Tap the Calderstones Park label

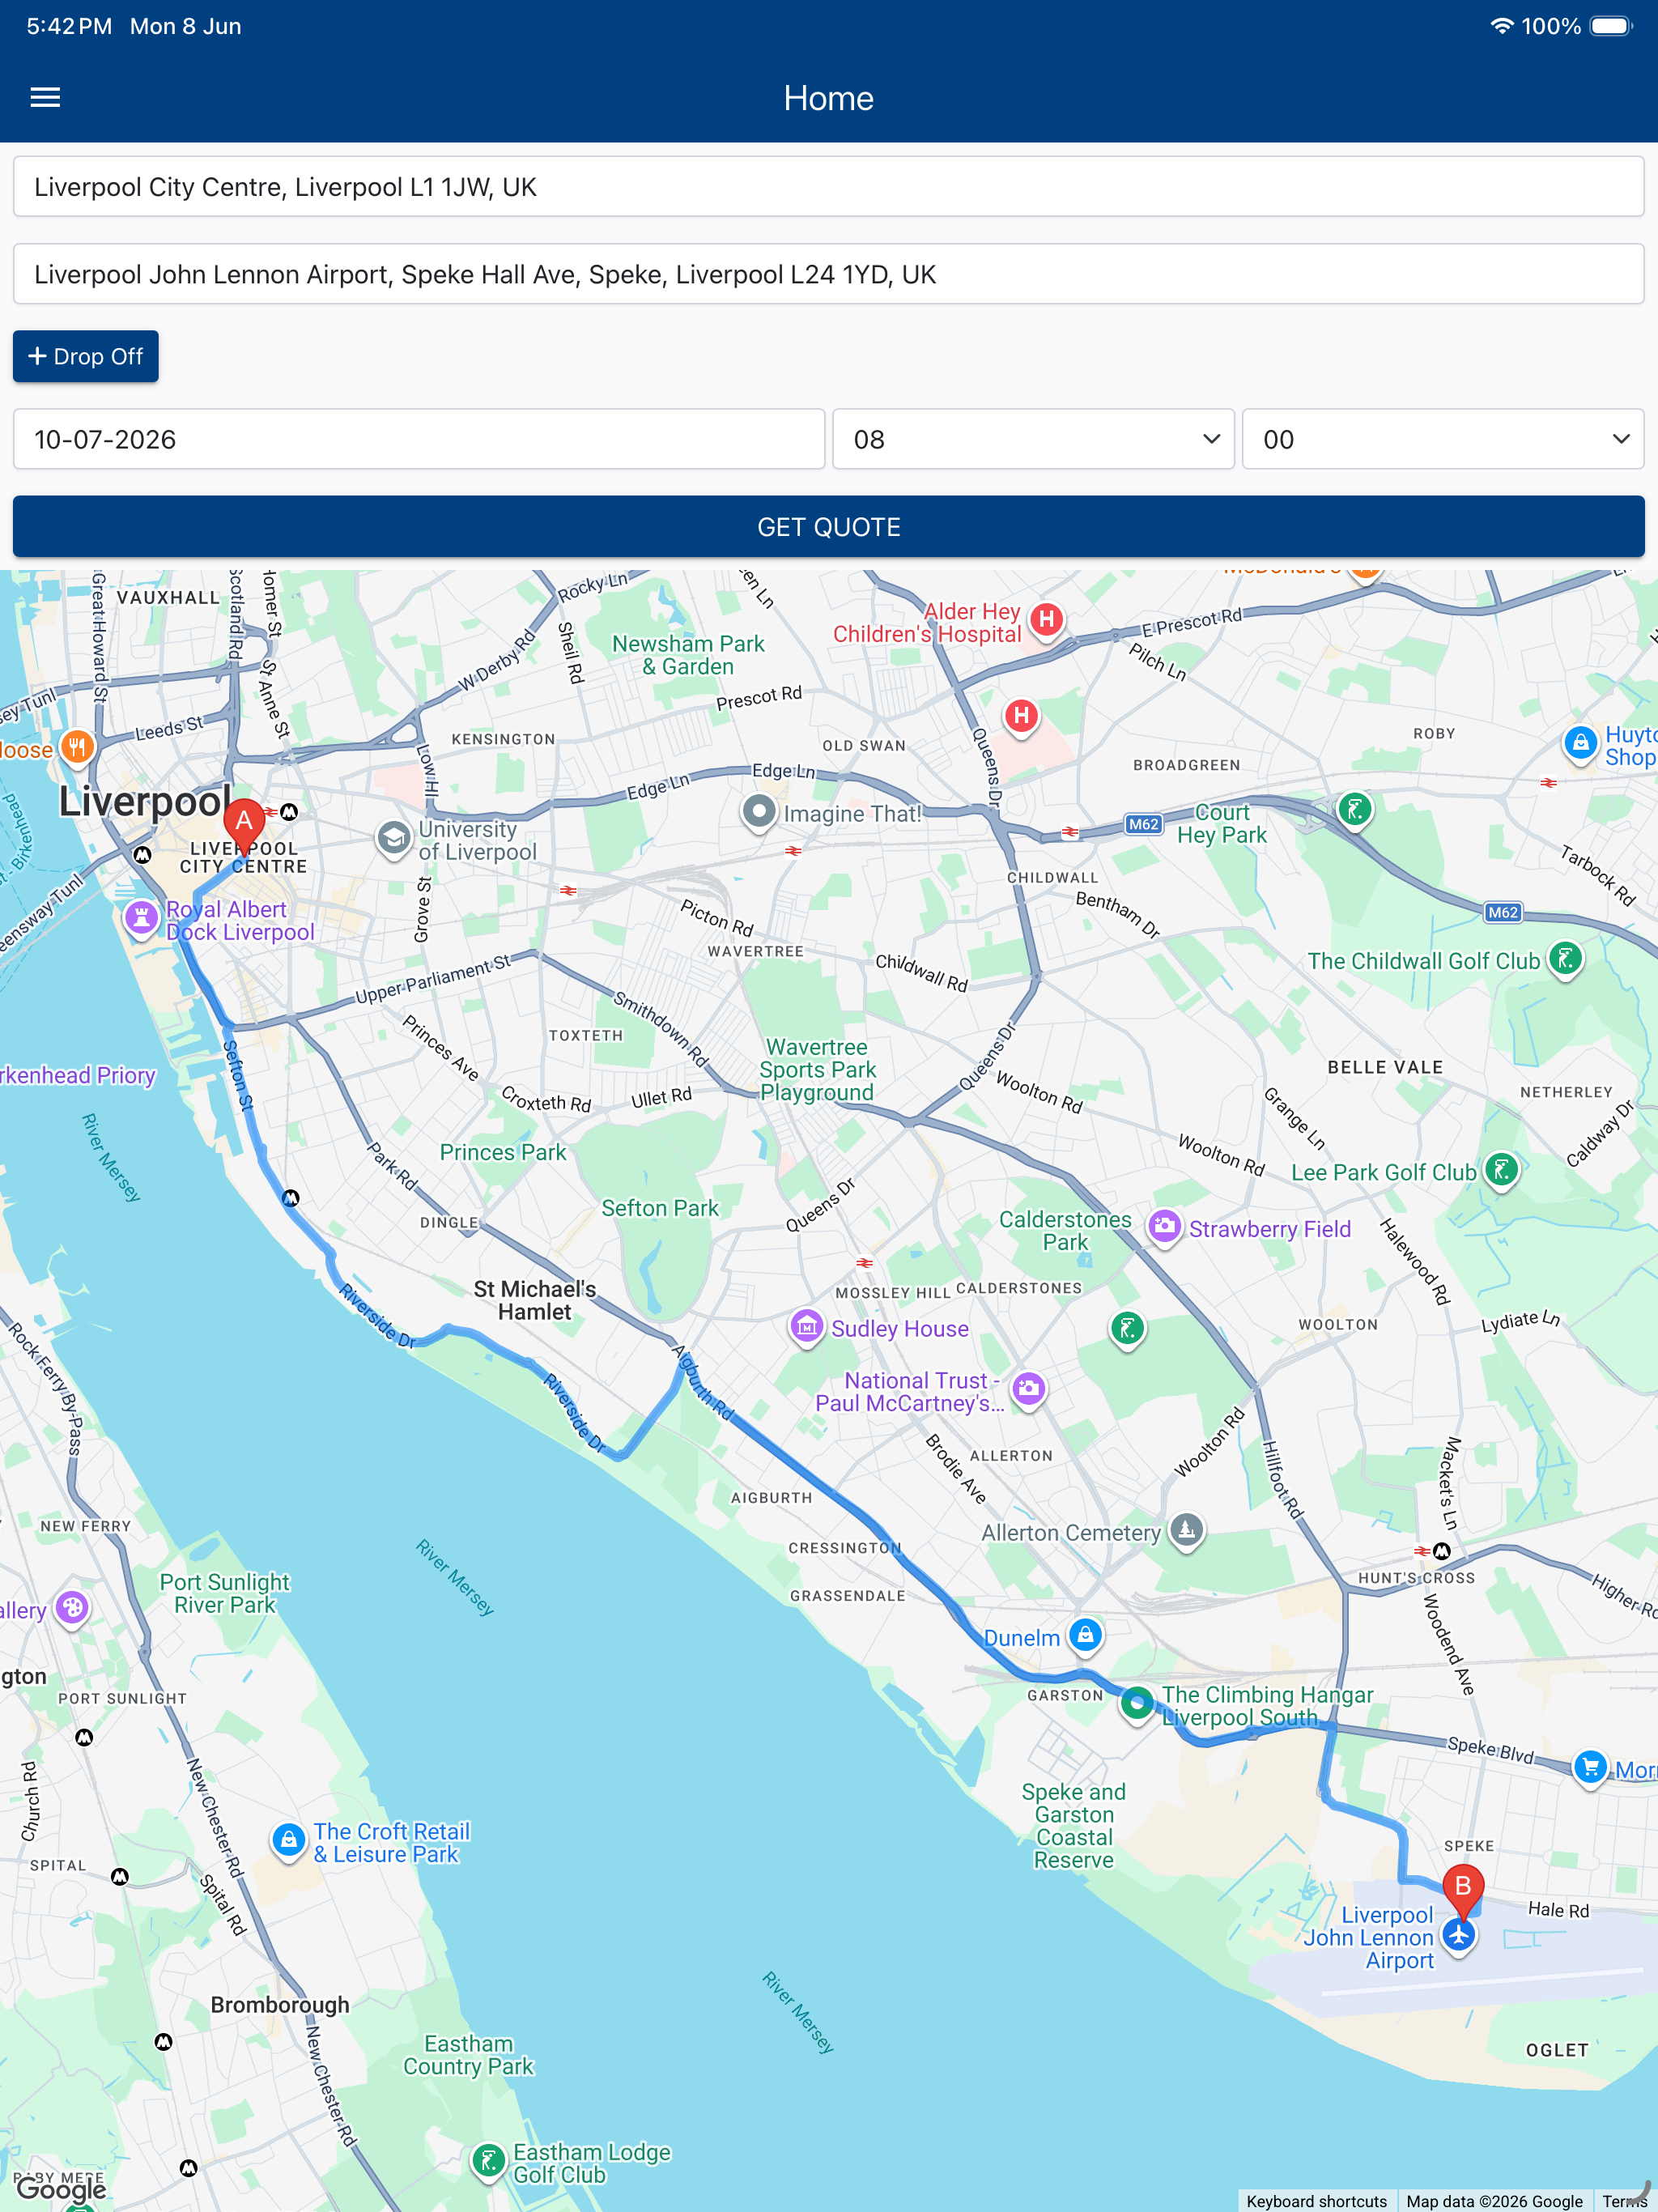(x=1065, y=1231)
